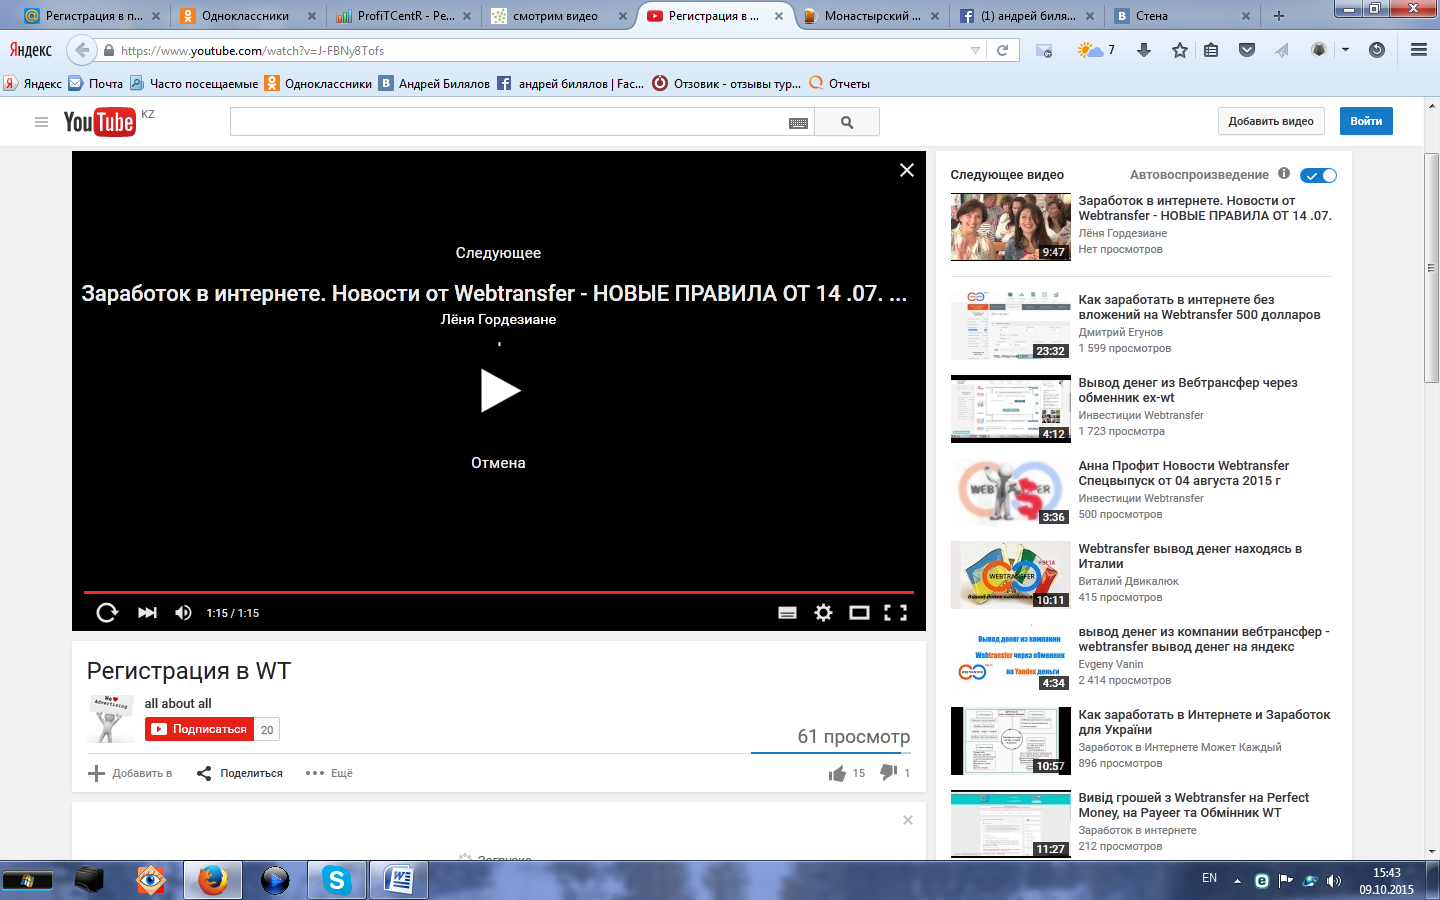1440x900 pixels.
Task: Click the Войти sign-in button
Action: 1366,121
